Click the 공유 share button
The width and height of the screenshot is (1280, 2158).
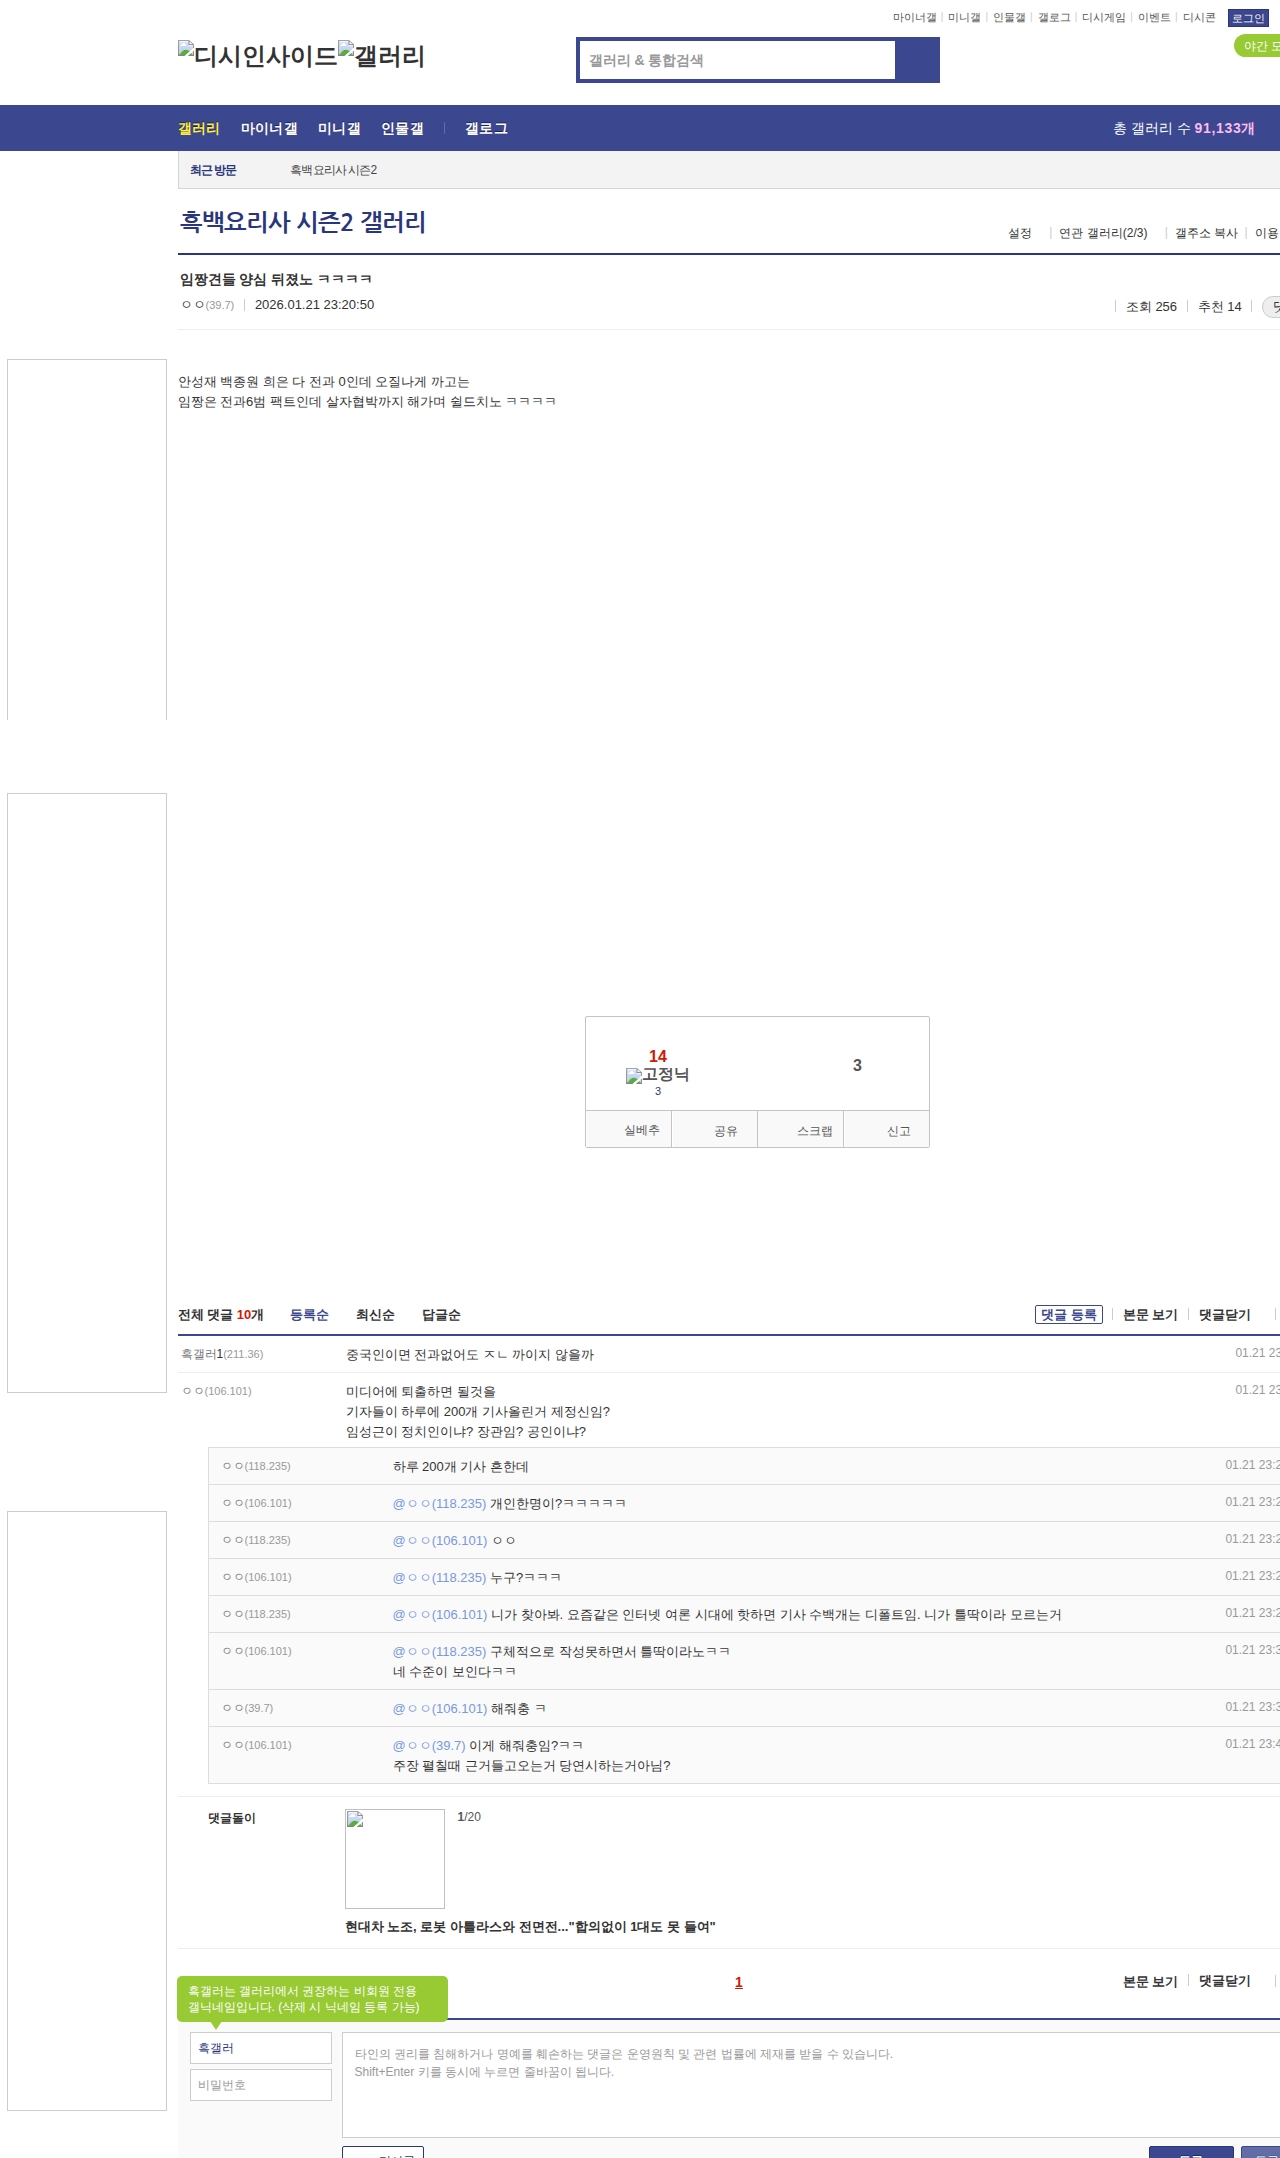[x=714, y=1130]
